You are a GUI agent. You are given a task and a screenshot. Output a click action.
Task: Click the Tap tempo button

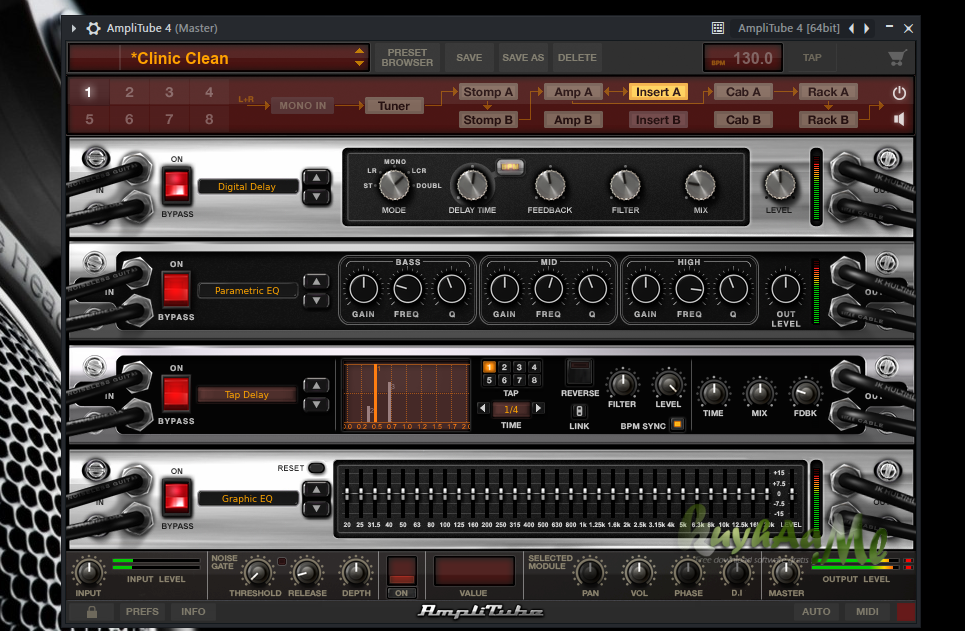[x=812, y=58]
